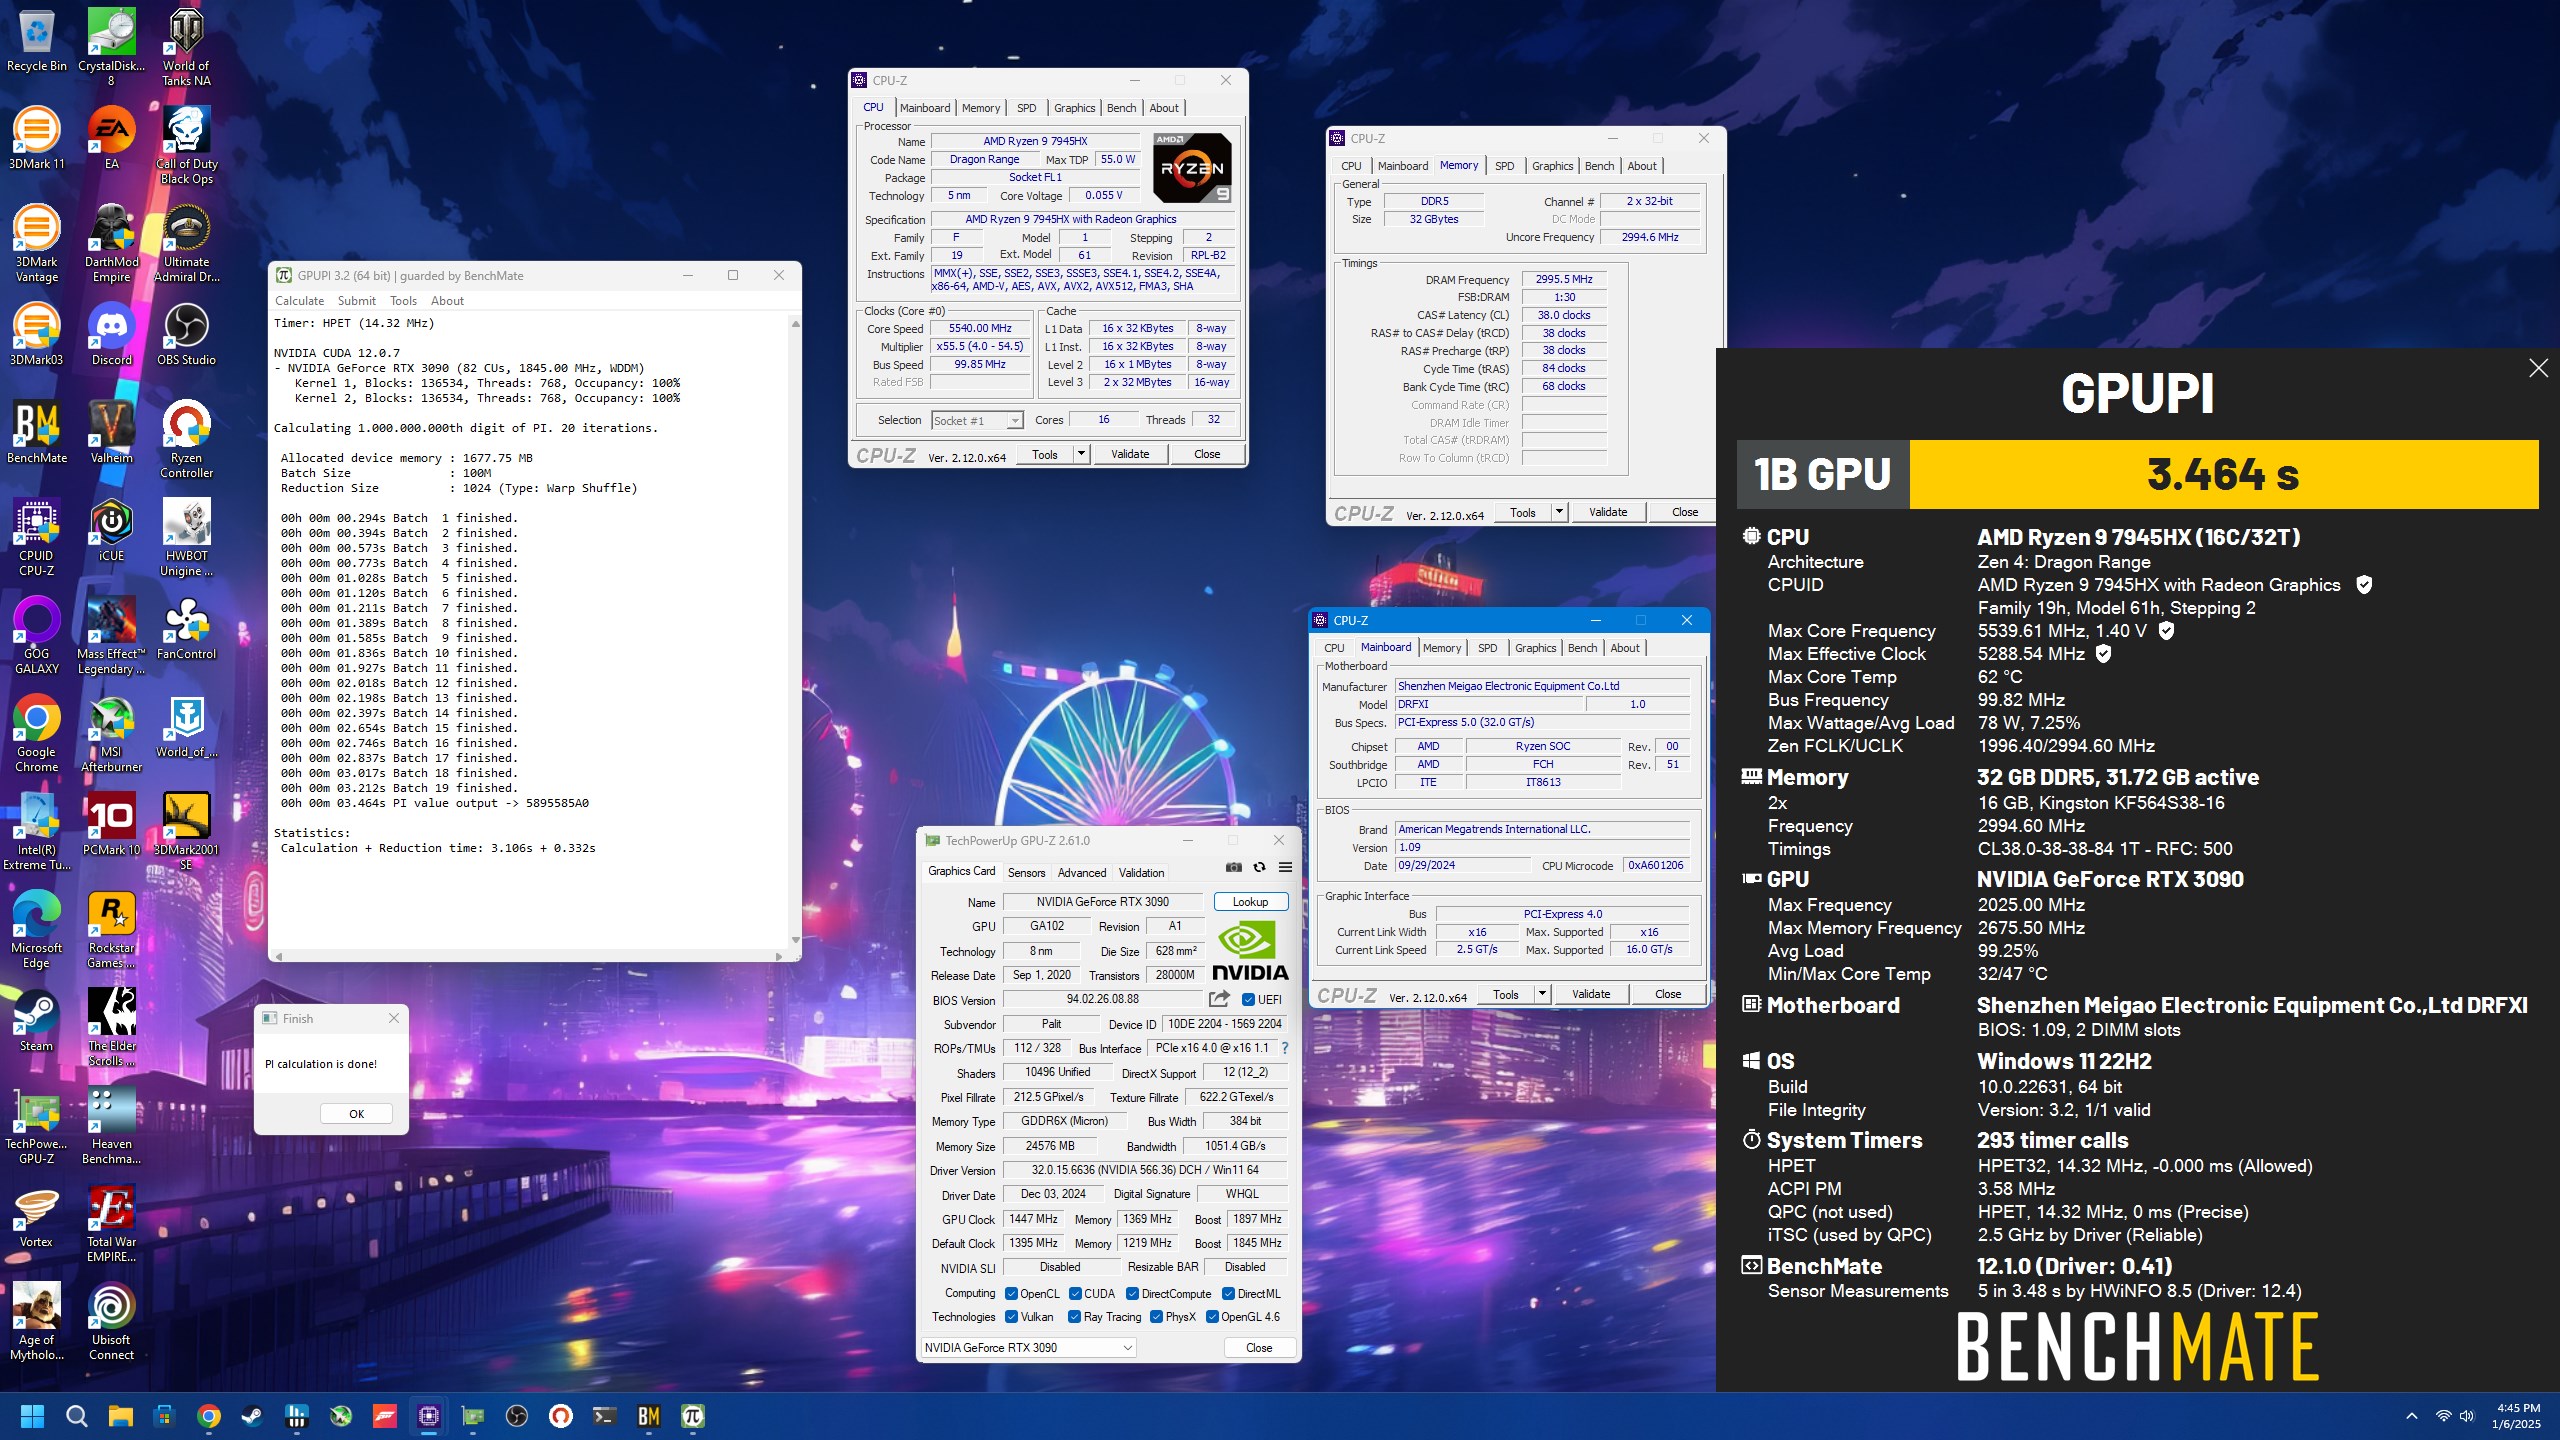2560x1440 pixels.
Task: Toggle OpenGL 4.6 checkbox in GPU-Z
Action: [x=1212, y=1317]
